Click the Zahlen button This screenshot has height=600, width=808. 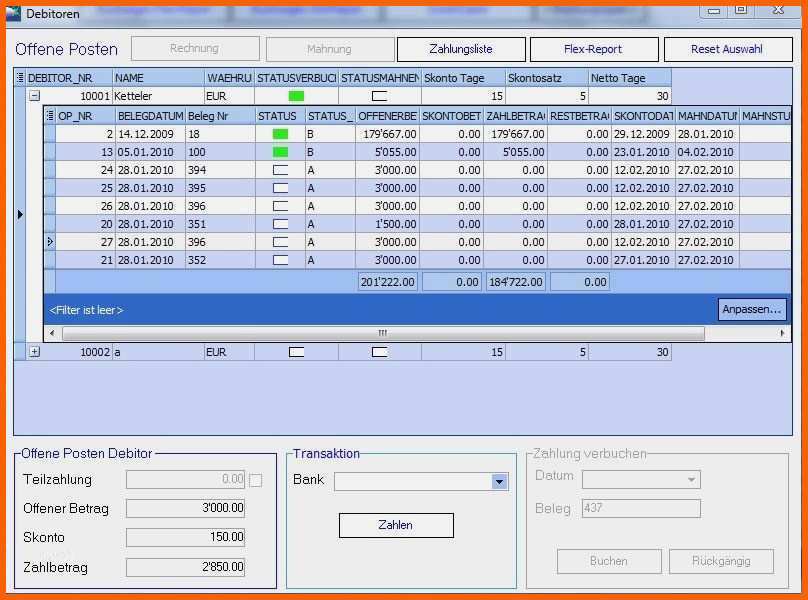pos(396,525)
